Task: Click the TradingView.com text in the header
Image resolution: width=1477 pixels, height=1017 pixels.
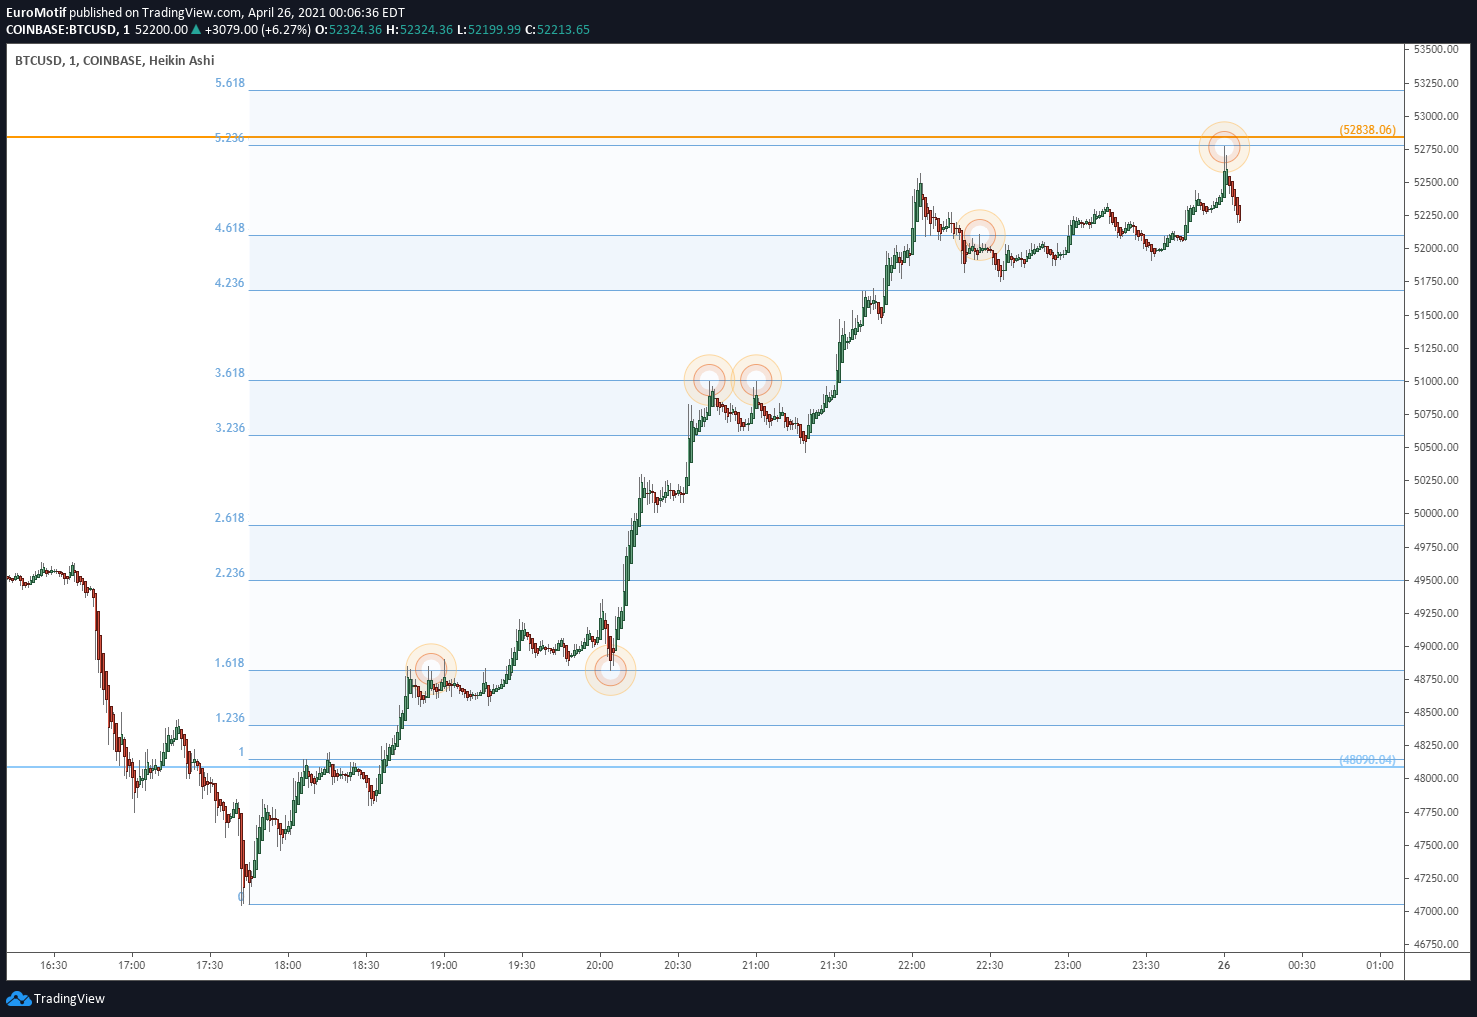Action: pos(192,12)
